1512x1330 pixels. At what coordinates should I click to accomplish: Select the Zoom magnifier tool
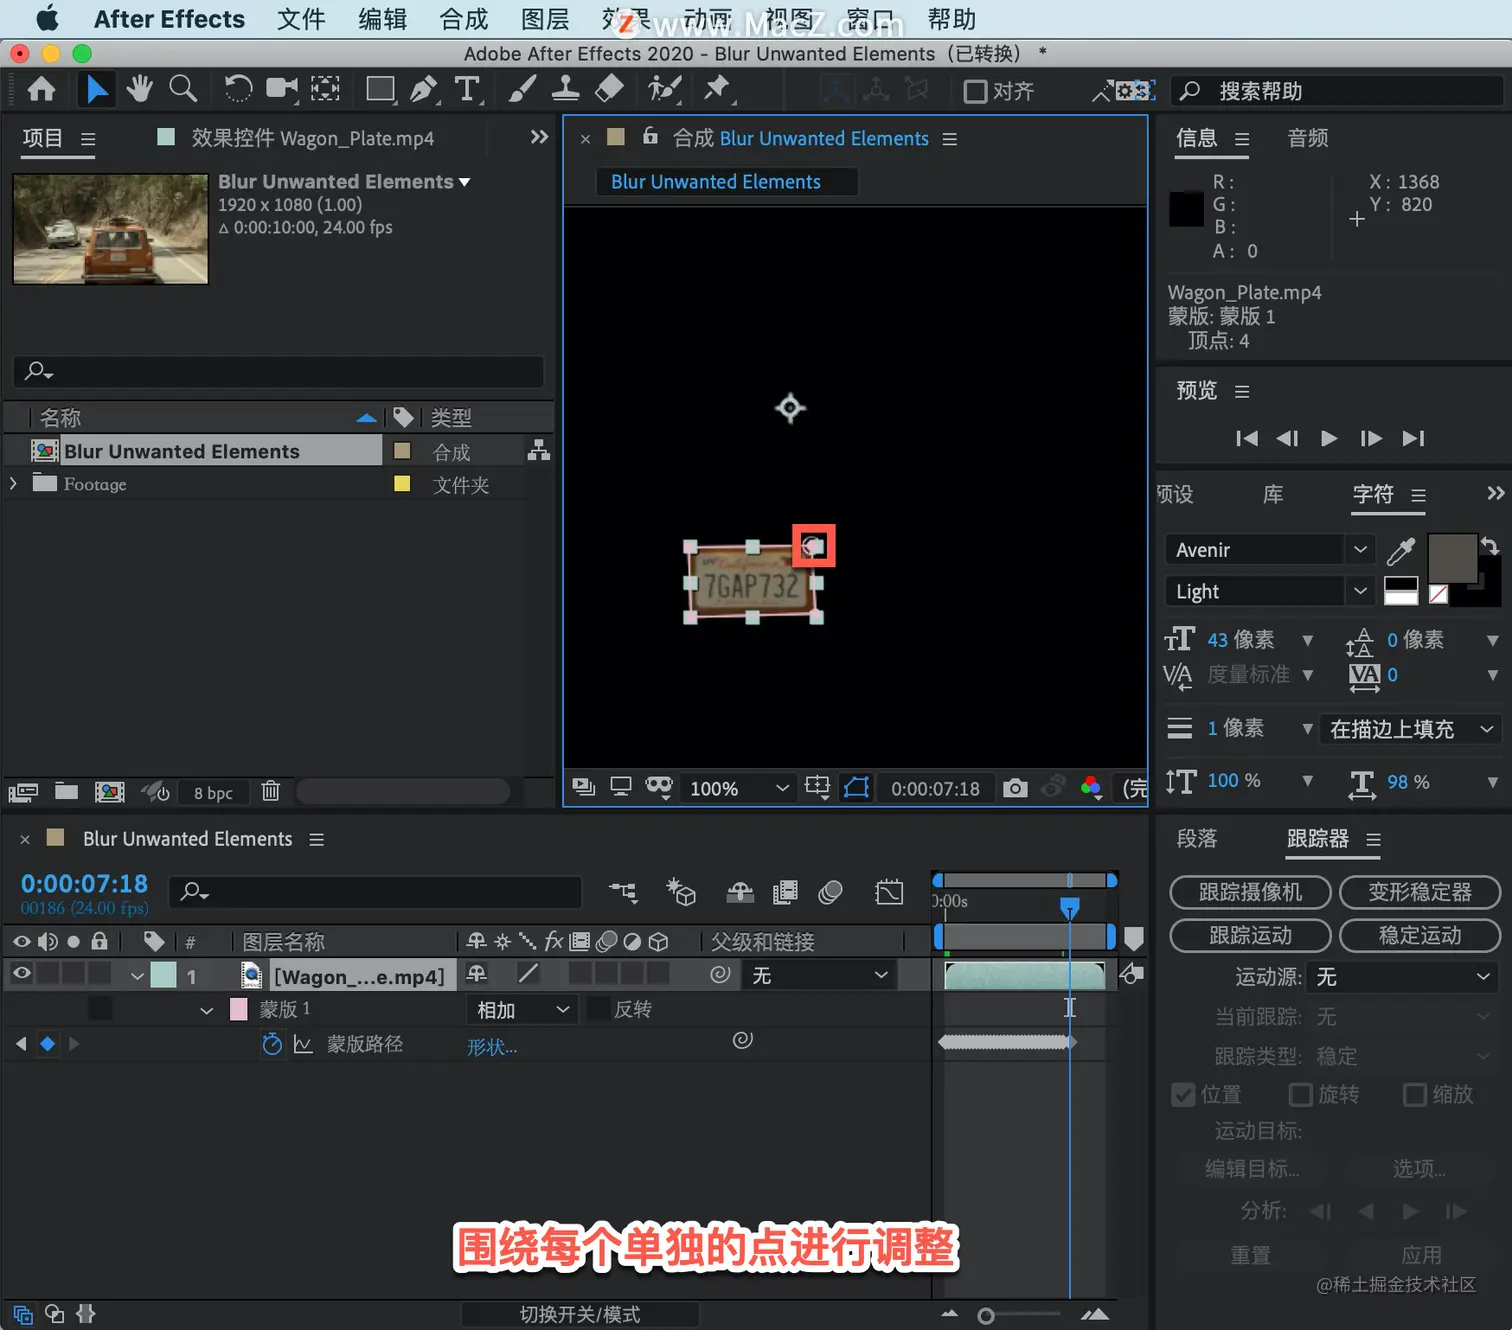[183, 89]
